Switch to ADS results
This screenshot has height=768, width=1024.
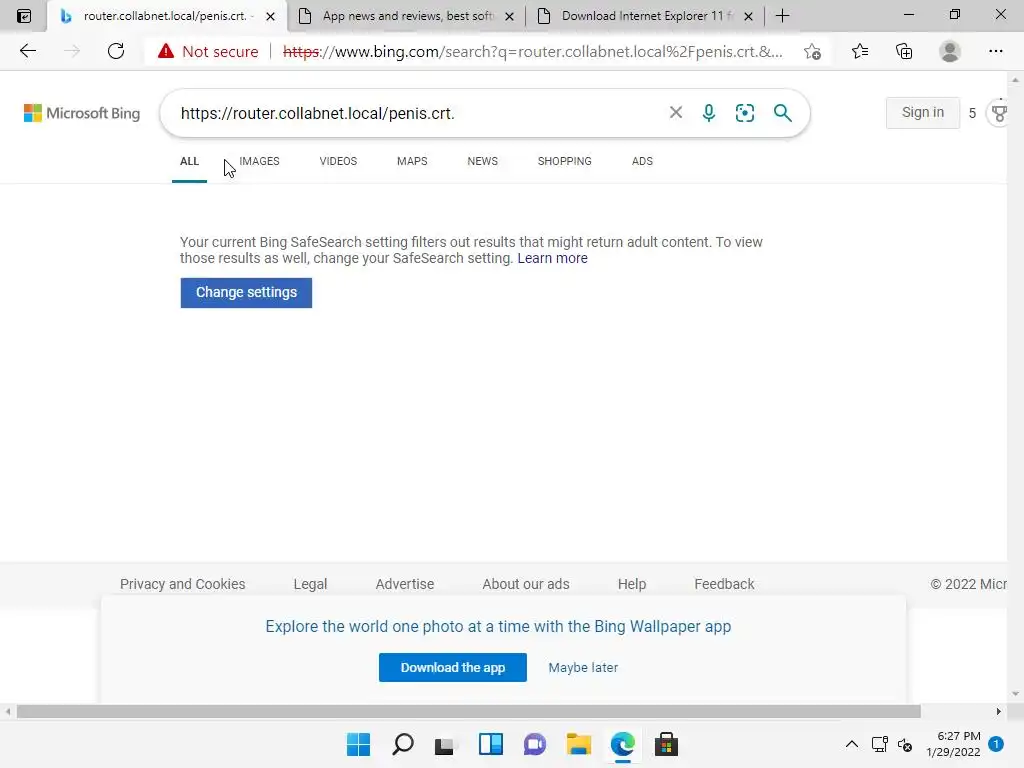642,161
